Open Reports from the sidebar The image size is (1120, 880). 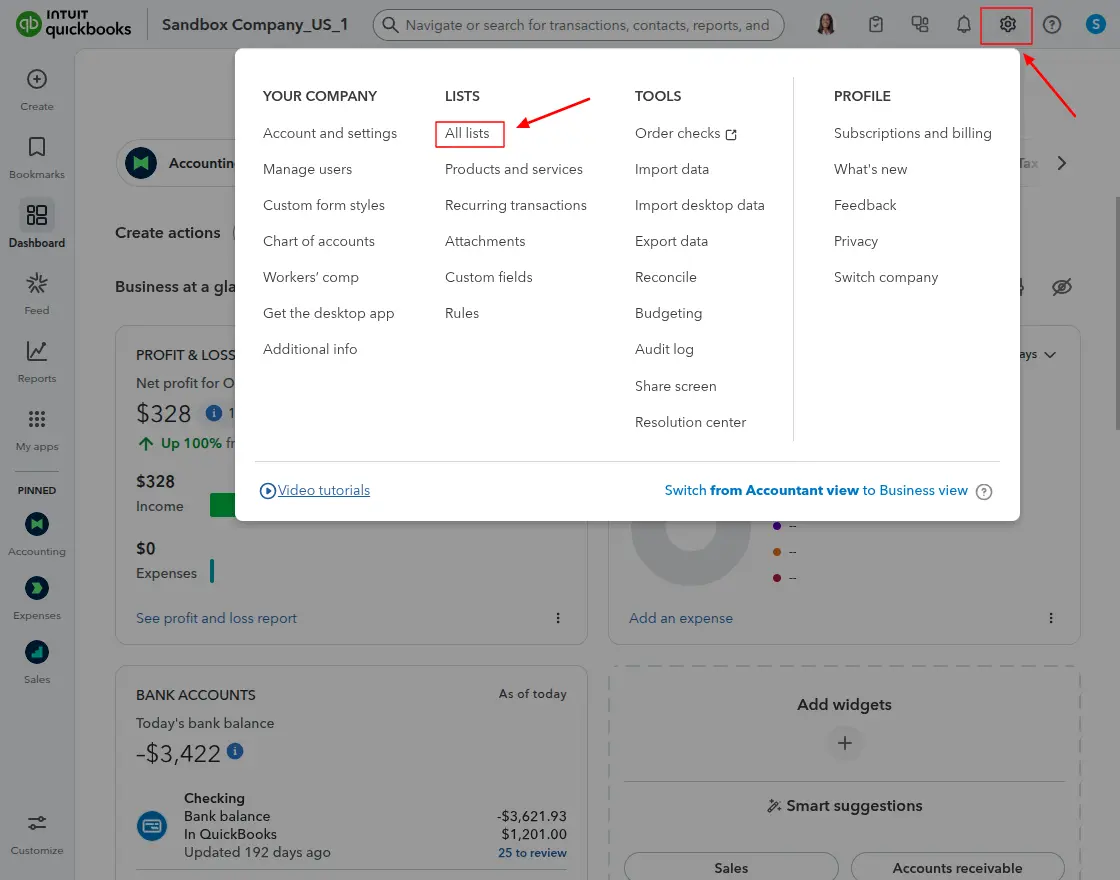tap(37, 352)
